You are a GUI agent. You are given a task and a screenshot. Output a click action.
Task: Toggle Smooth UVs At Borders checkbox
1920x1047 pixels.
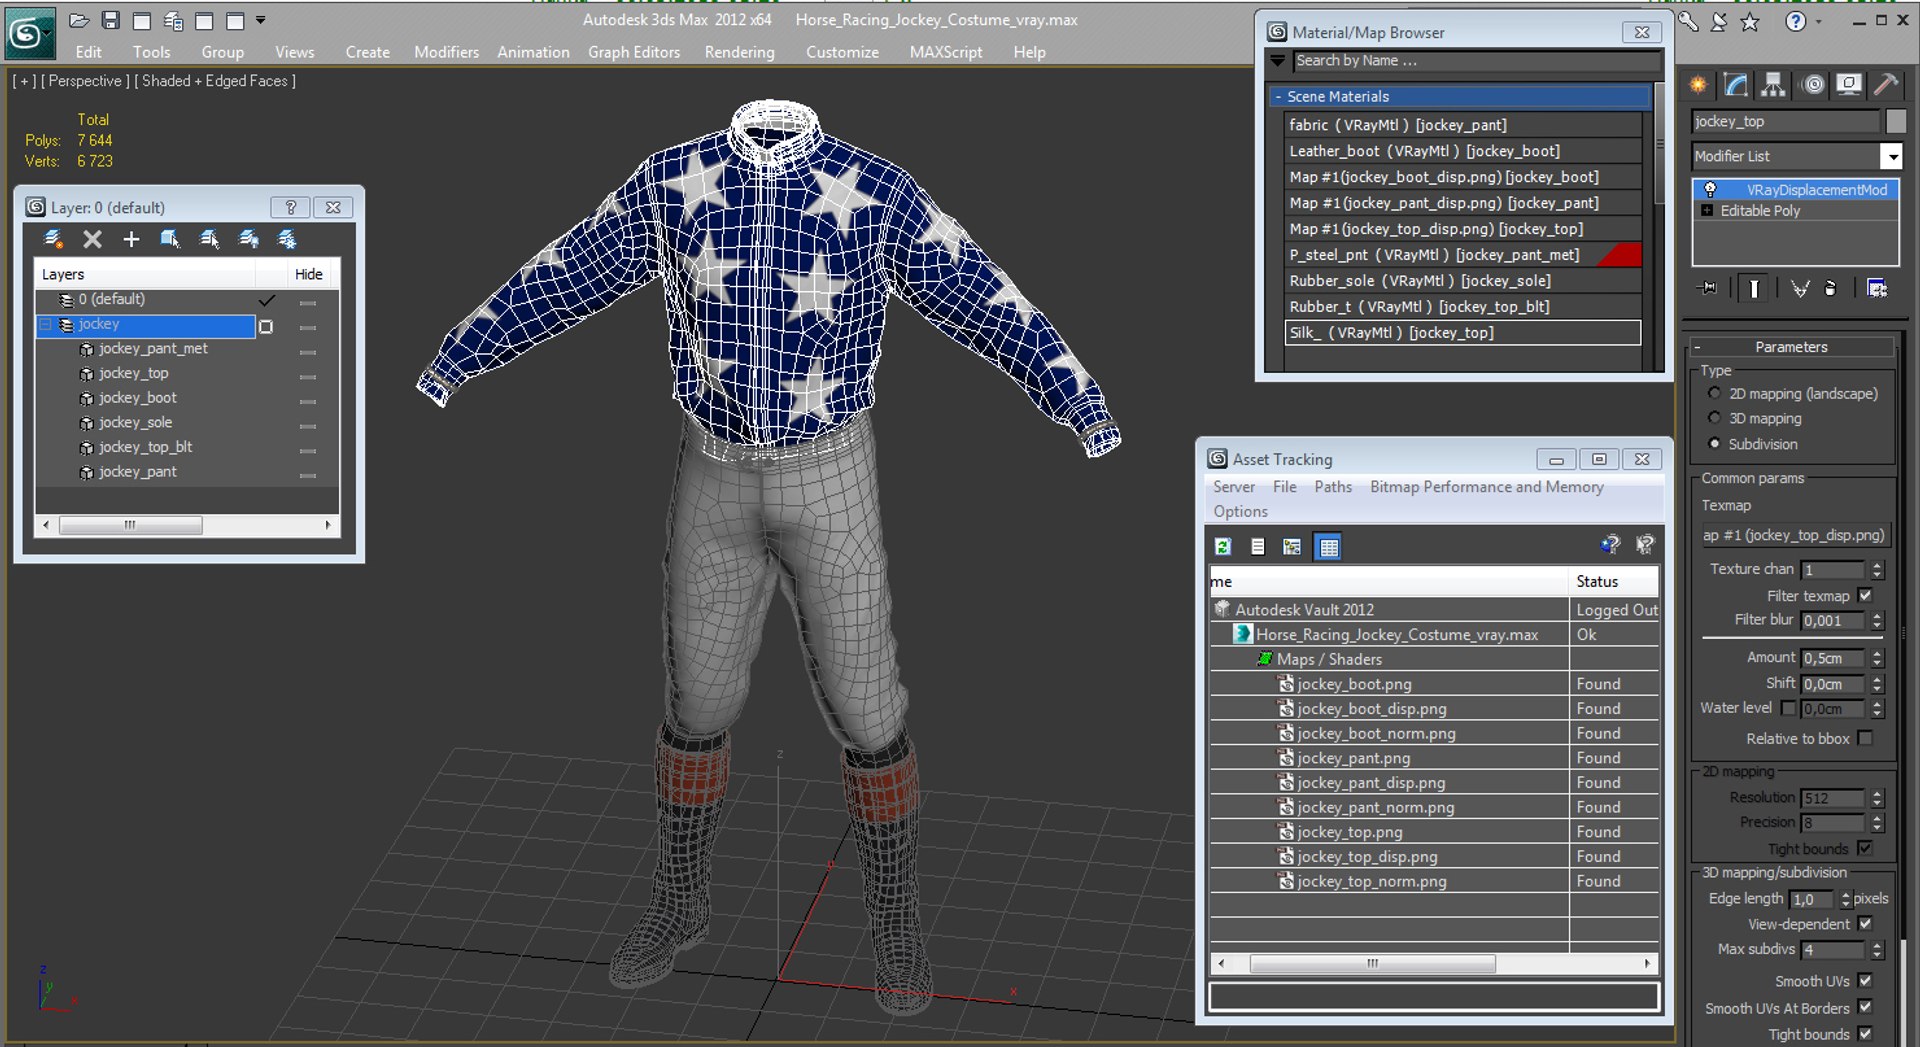1865,1008
